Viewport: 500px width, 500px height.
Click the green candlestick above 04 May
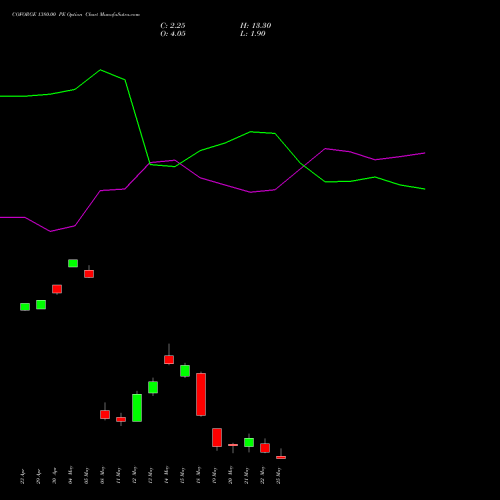(x=73, y=263)
